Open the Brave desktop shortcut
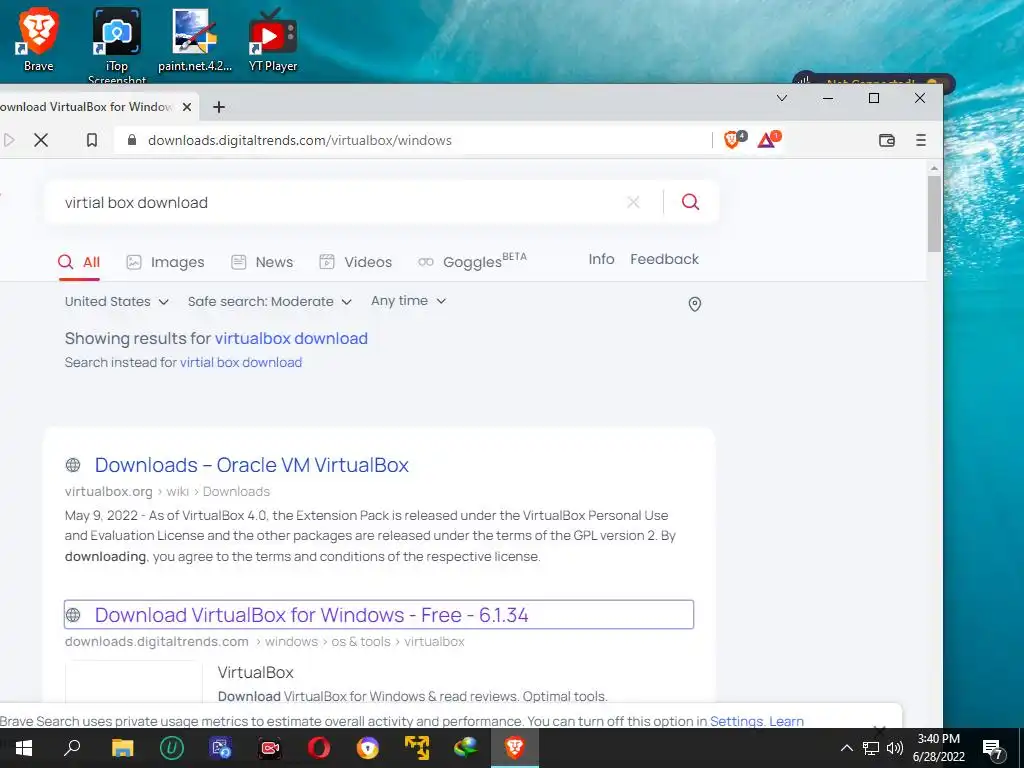This screenshot has height=768, width=1024. point(38,40)
